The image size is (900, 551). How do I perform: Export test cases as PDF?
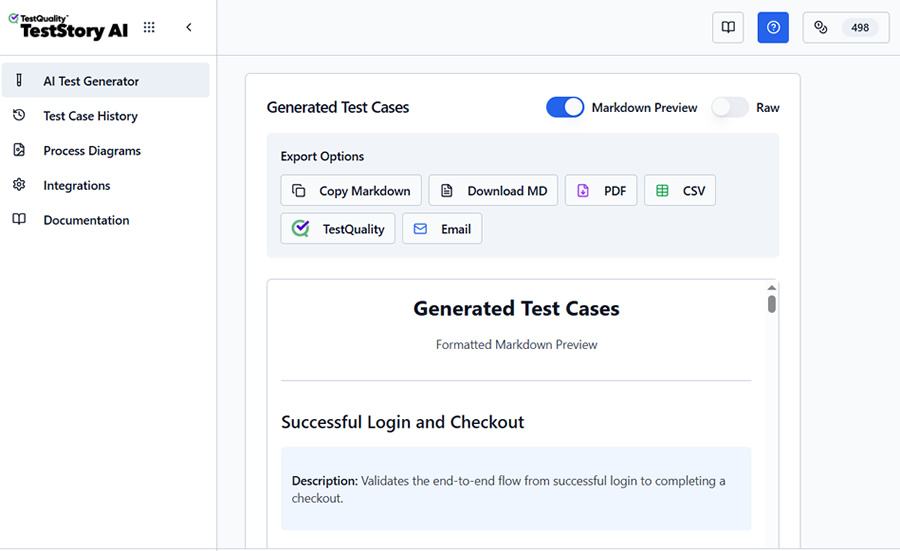pos(601,191)
